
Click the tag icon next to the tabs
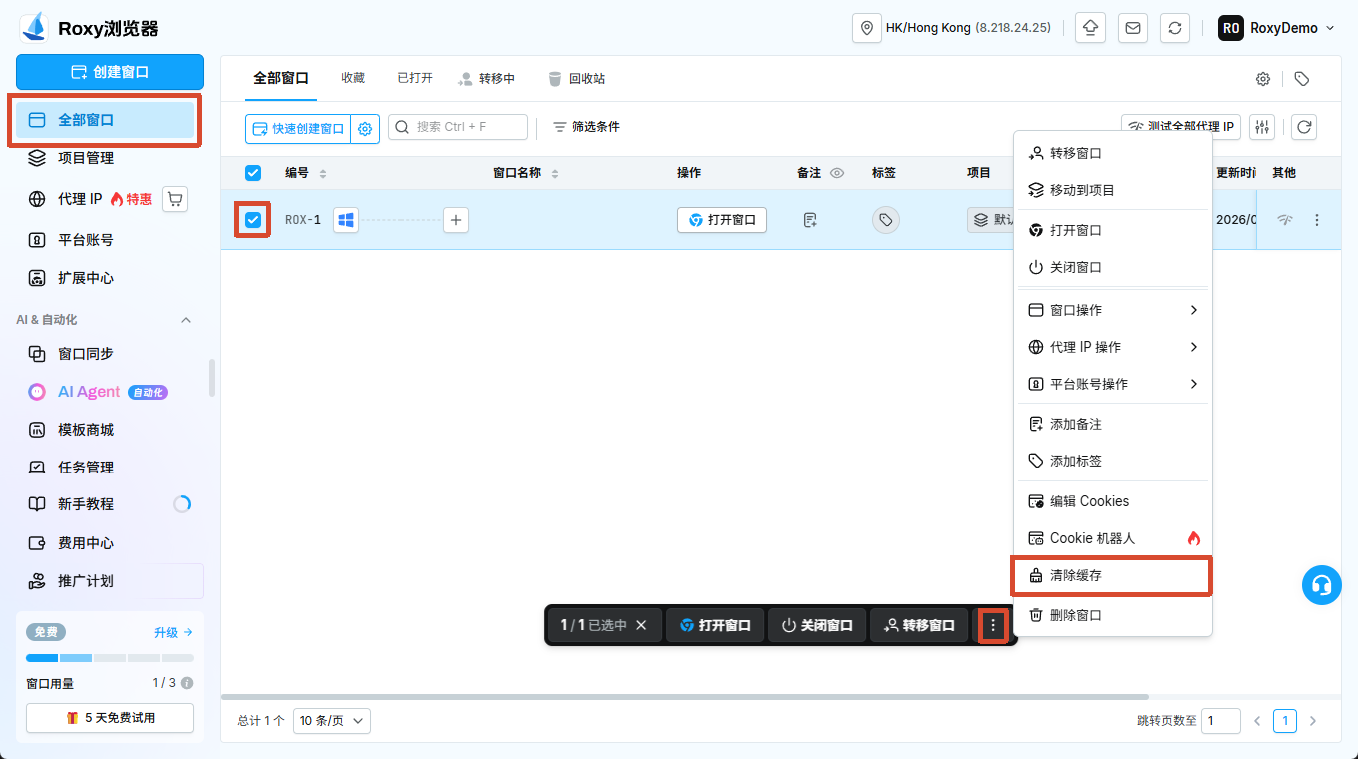pyautogui.click(x=1301, y=79)
